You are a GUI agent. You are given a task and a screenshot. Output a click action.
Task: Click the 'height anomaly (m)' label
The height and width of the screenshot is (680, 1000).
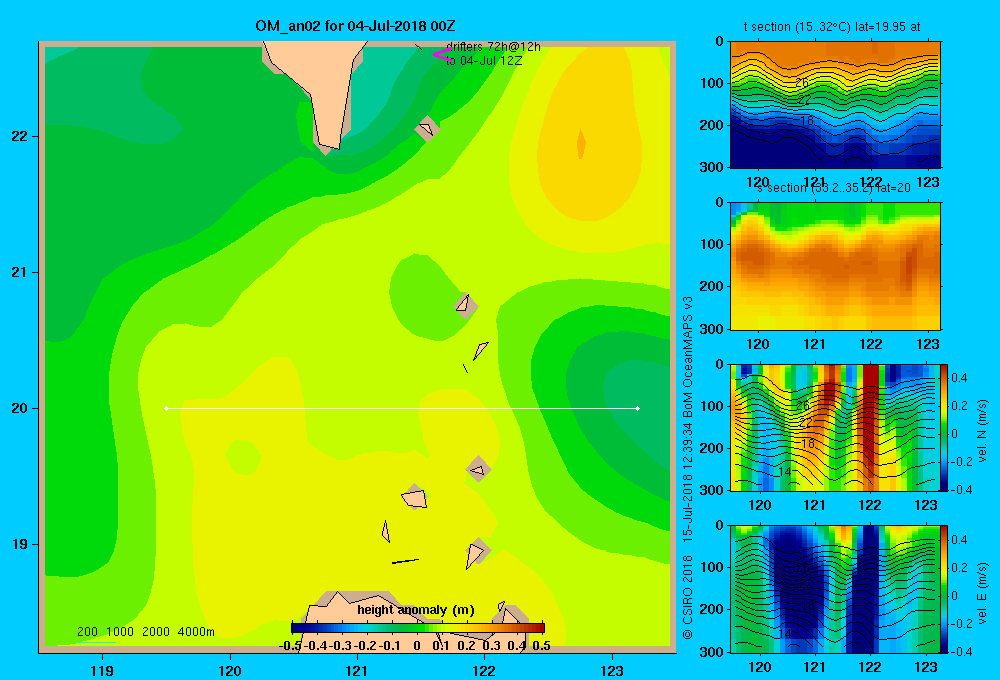[416, 610]
